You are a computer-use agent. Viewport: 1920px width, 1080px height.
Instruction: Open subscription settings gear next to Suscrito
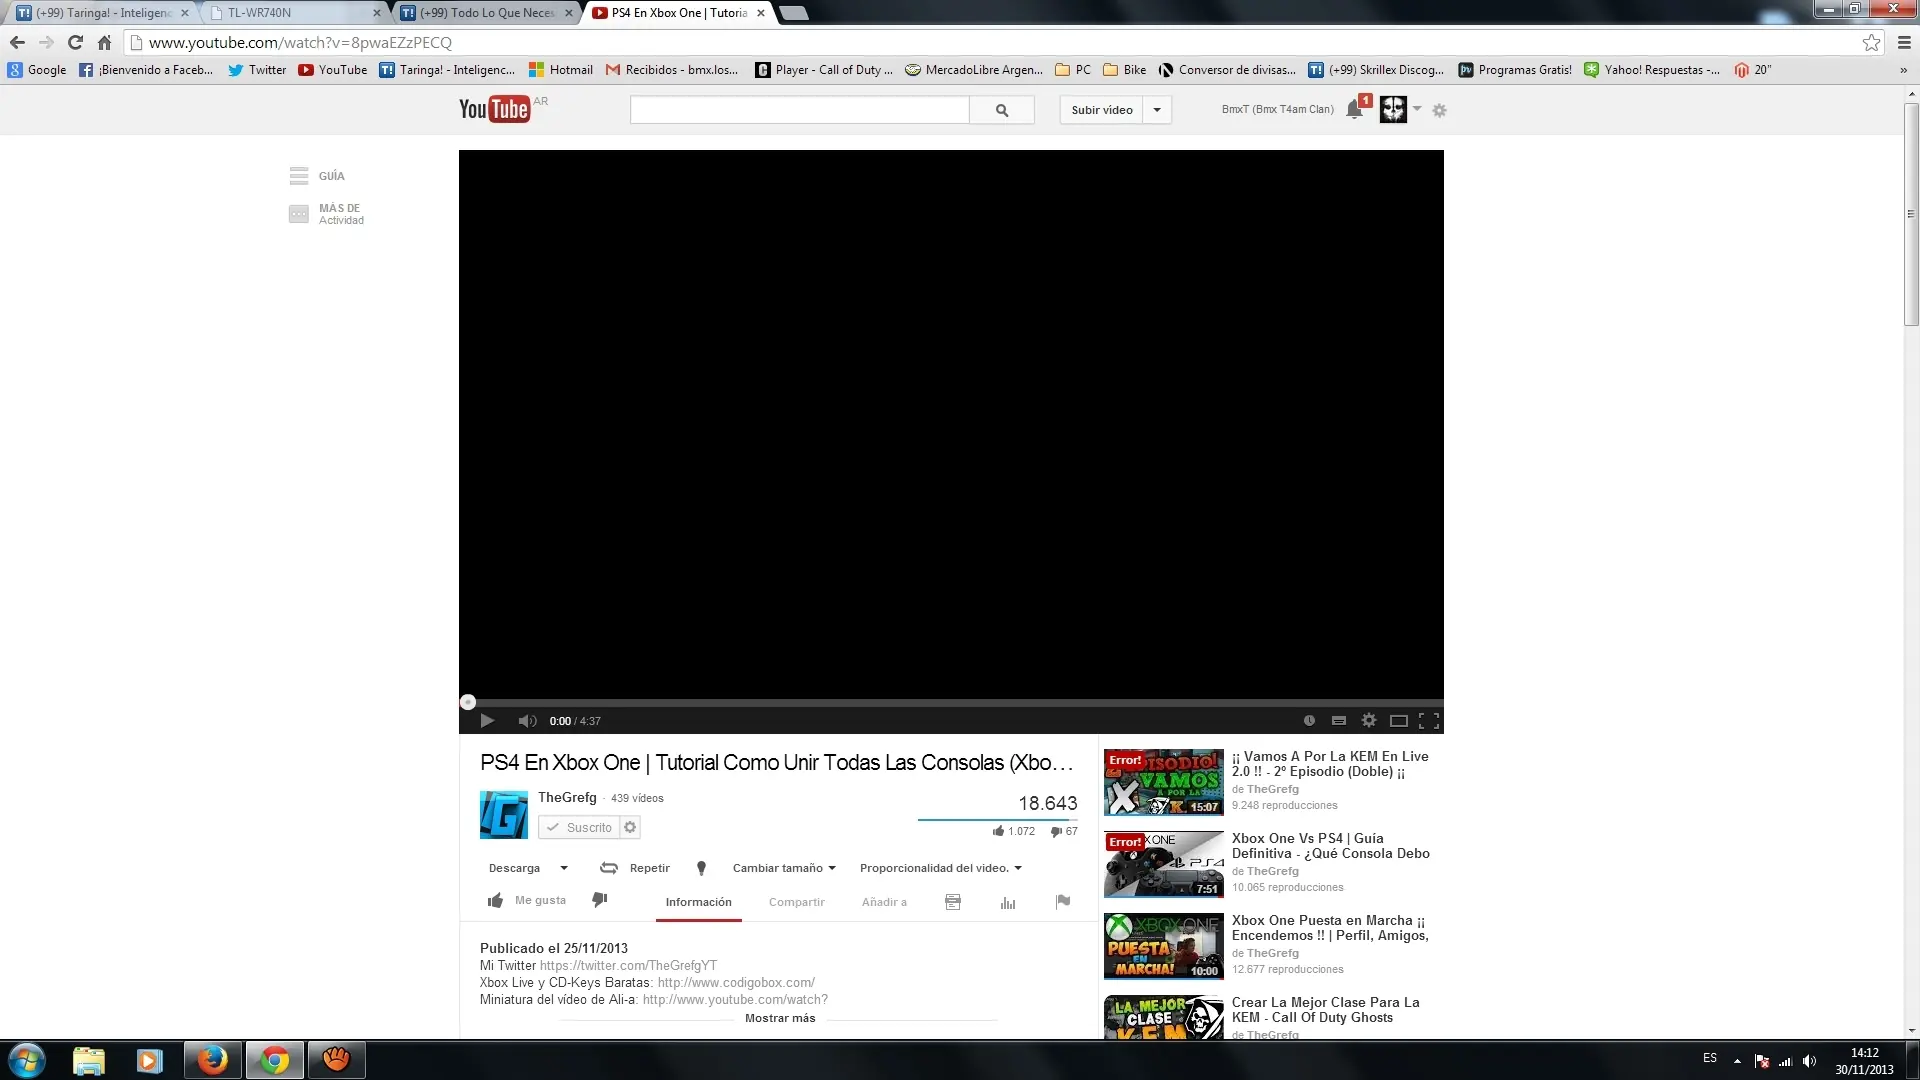[630, 827]
